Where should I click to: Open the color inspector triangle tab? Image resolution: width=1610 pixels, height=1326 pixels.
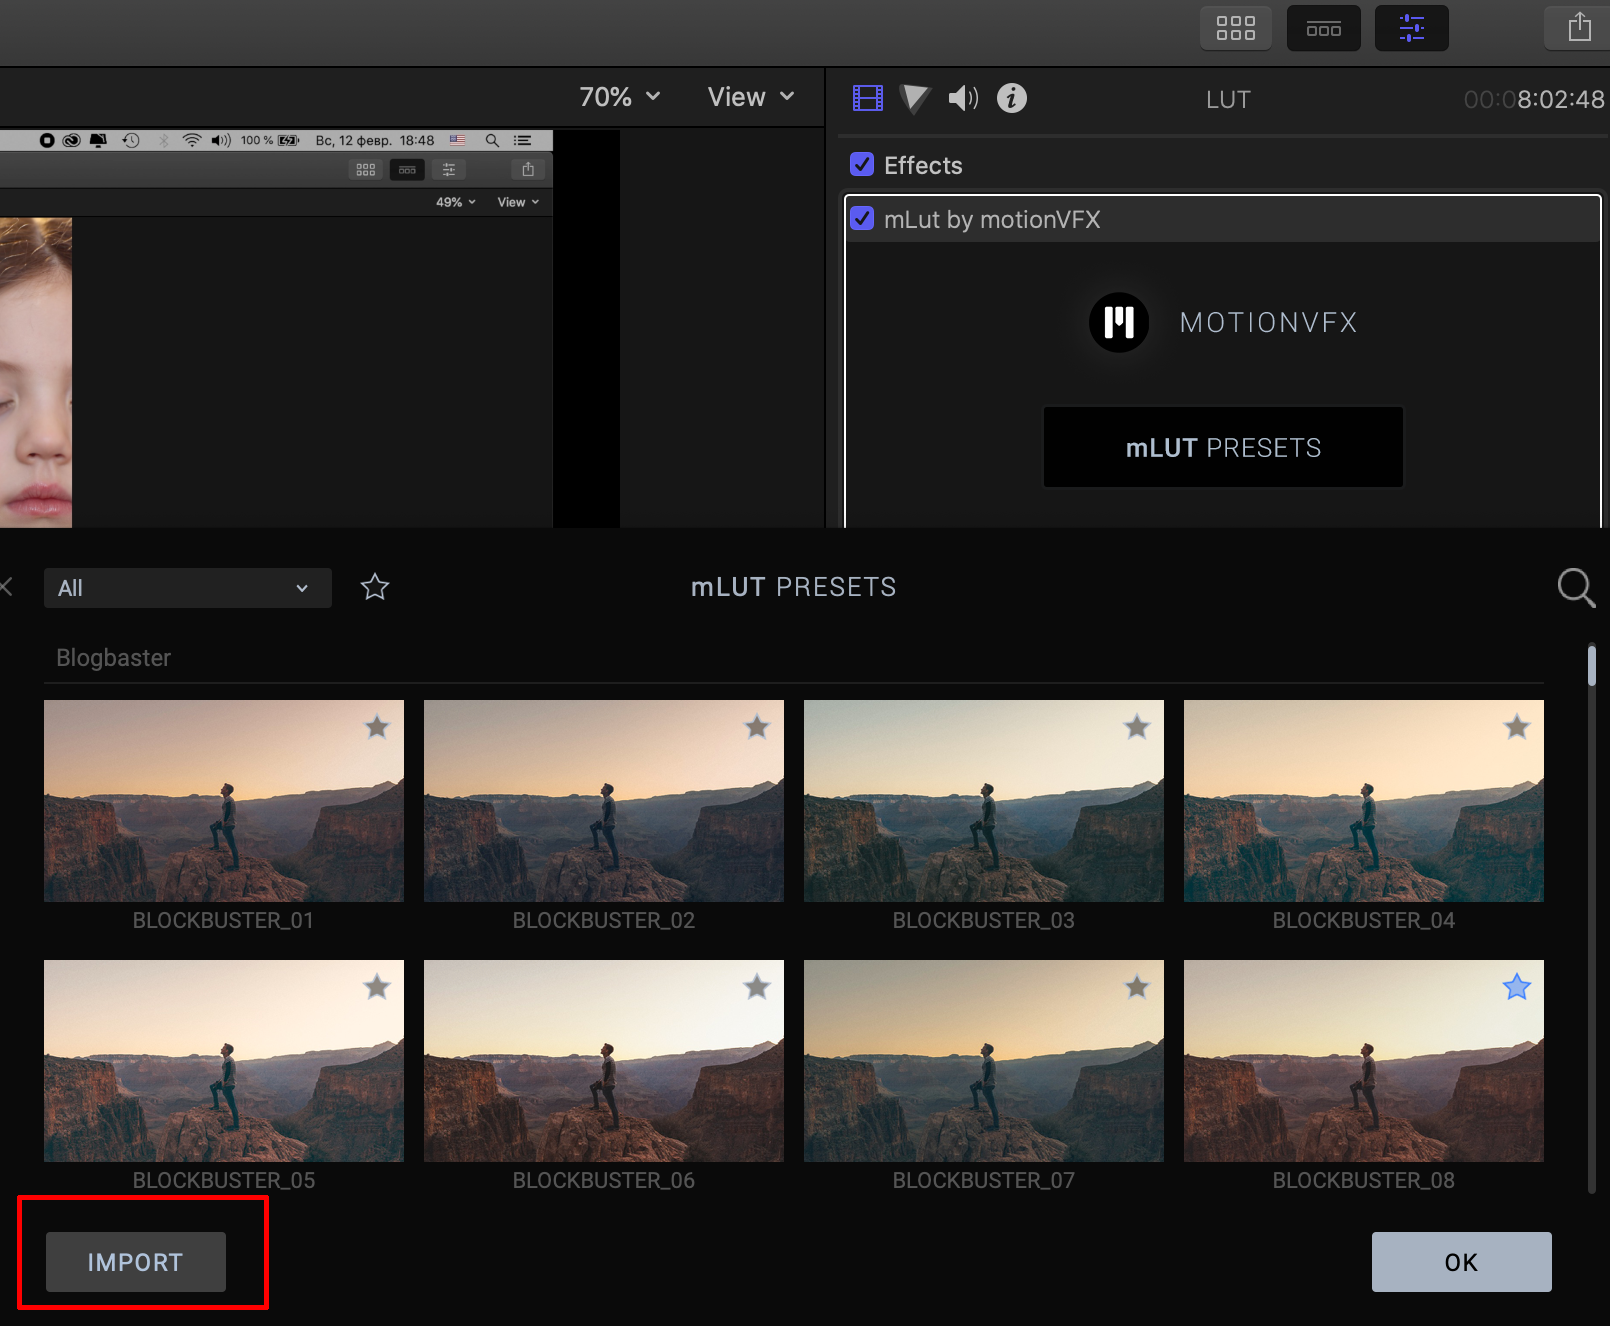[914, 98]
